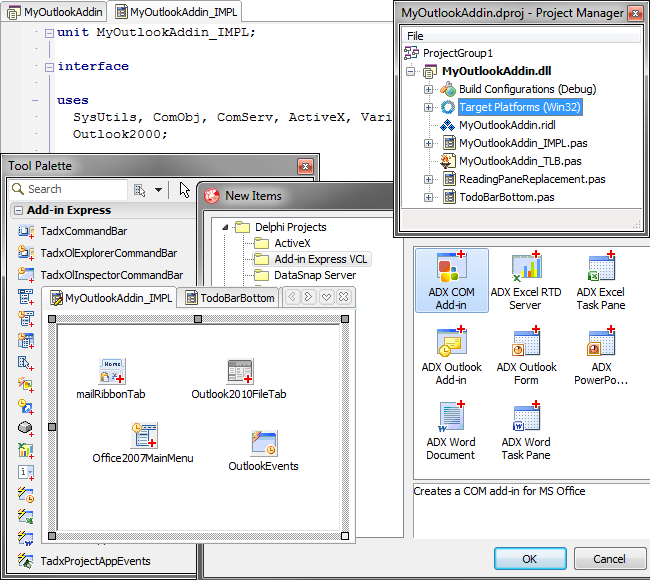Click designer next tab arrow button
Image resolution: width=650 pixels, height=580 pixels.
click(x=309, y=297)
